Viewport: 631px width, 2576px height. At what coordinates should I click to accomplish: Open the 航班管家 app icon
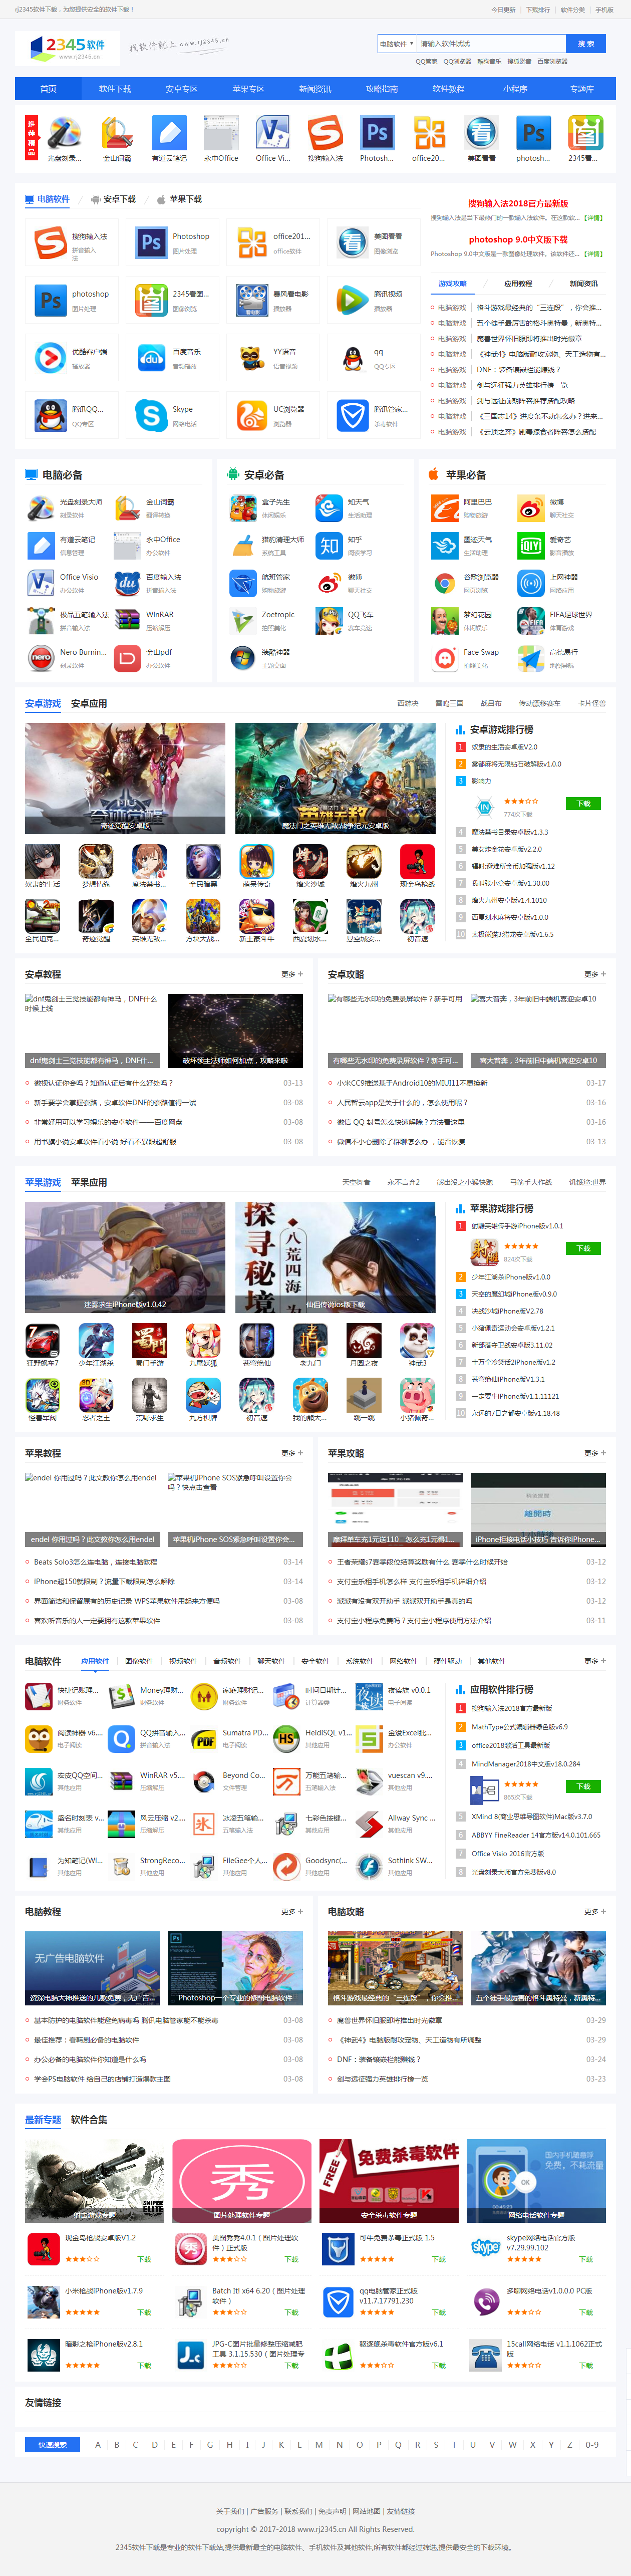(x=242, y=582)
